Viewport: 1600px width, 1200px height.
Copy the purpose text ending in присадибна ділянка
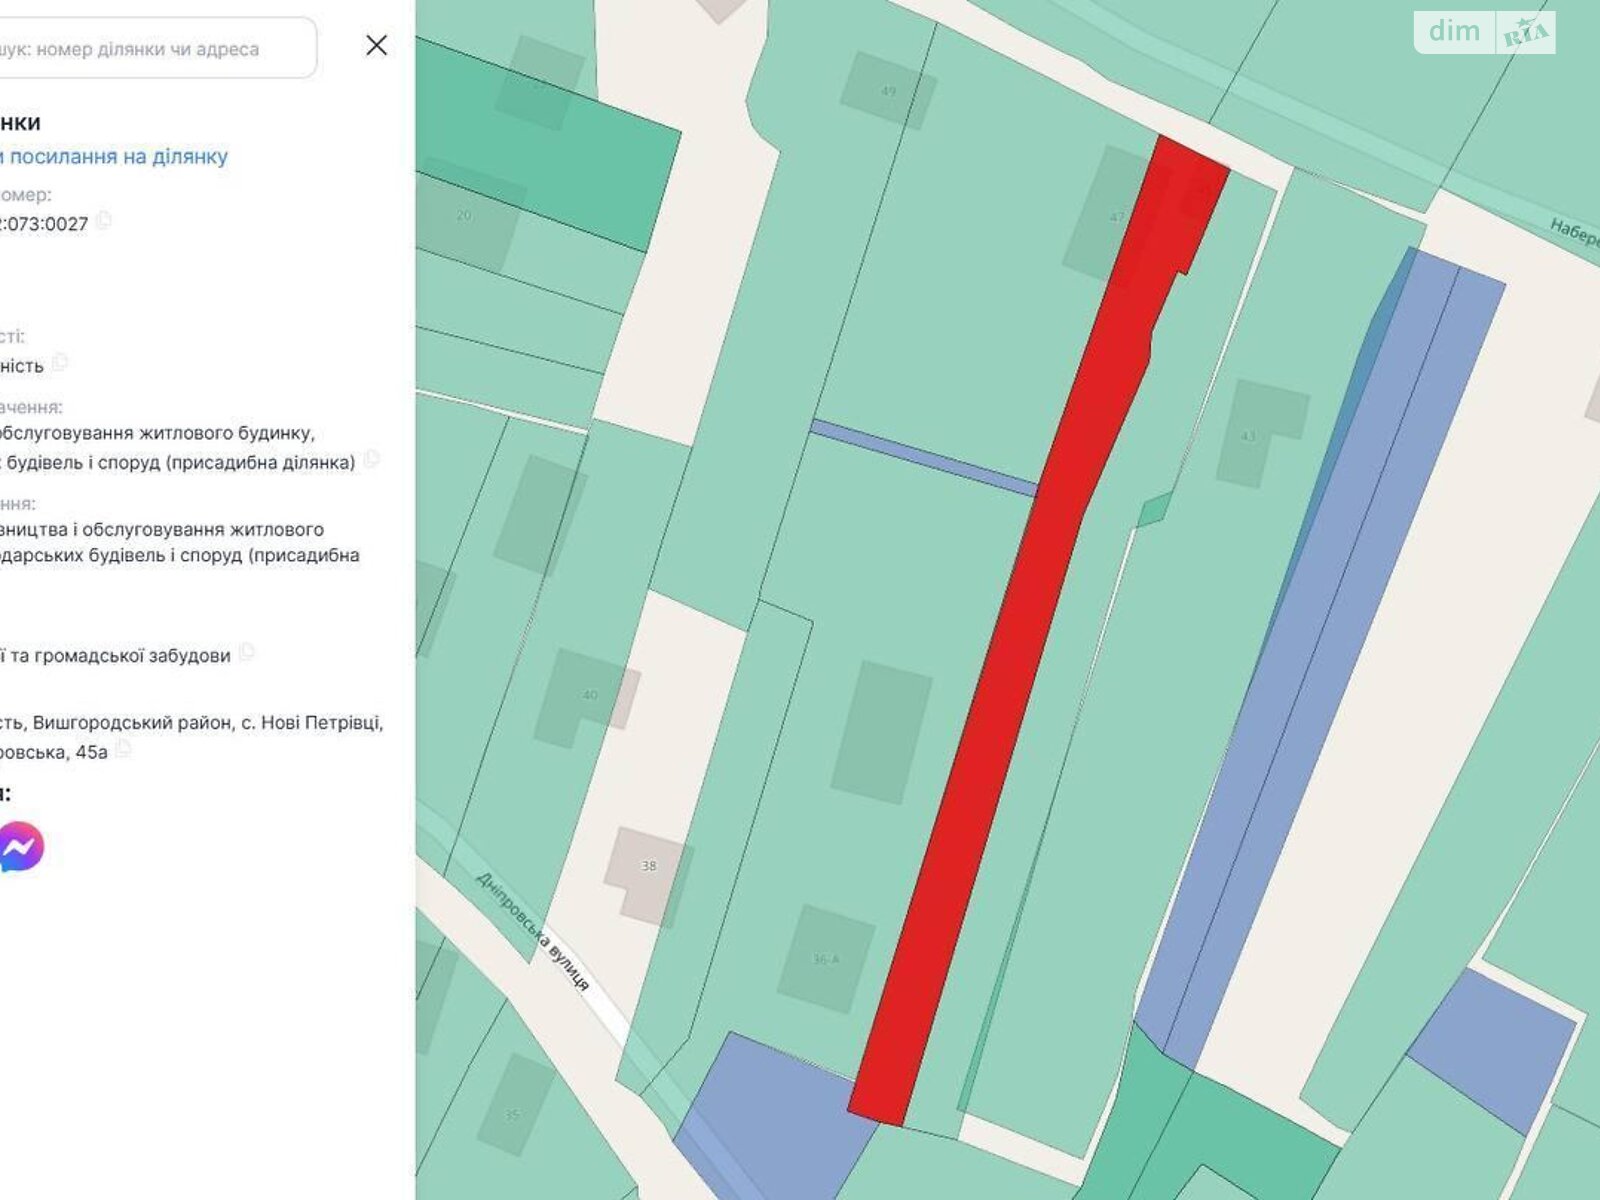(x=372, y=460)
